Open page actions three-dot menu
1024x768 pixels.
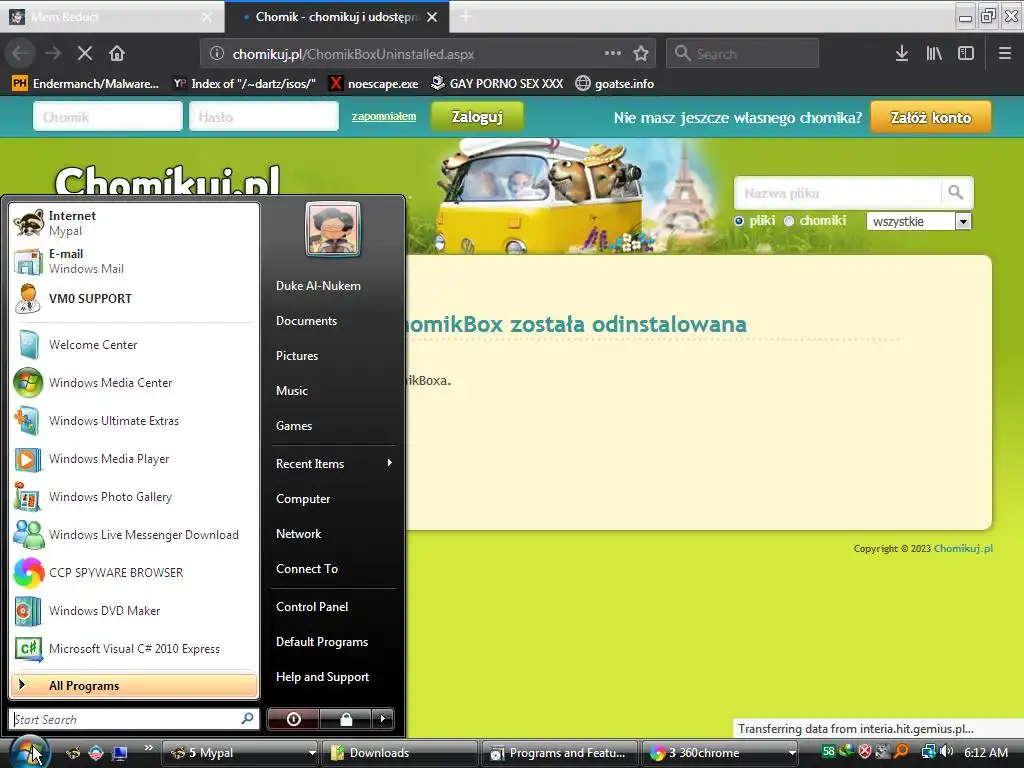[x=613, y=53]
